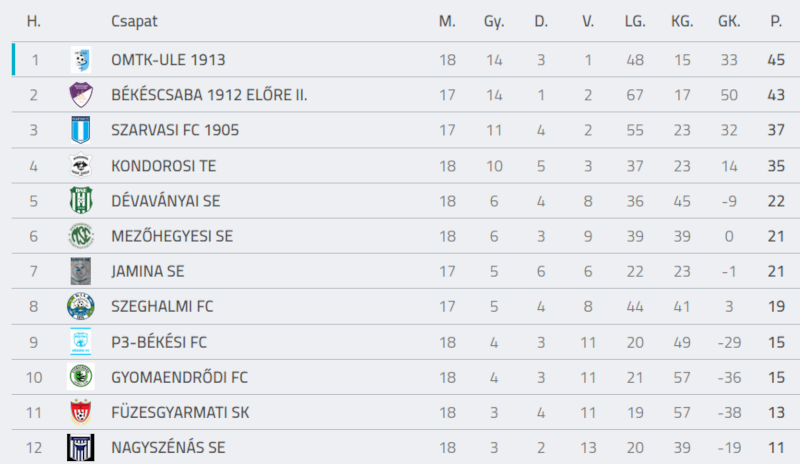Open the SZARVASI FC 1905 team link
The image size is (800, 464).
tap(175, 130)
